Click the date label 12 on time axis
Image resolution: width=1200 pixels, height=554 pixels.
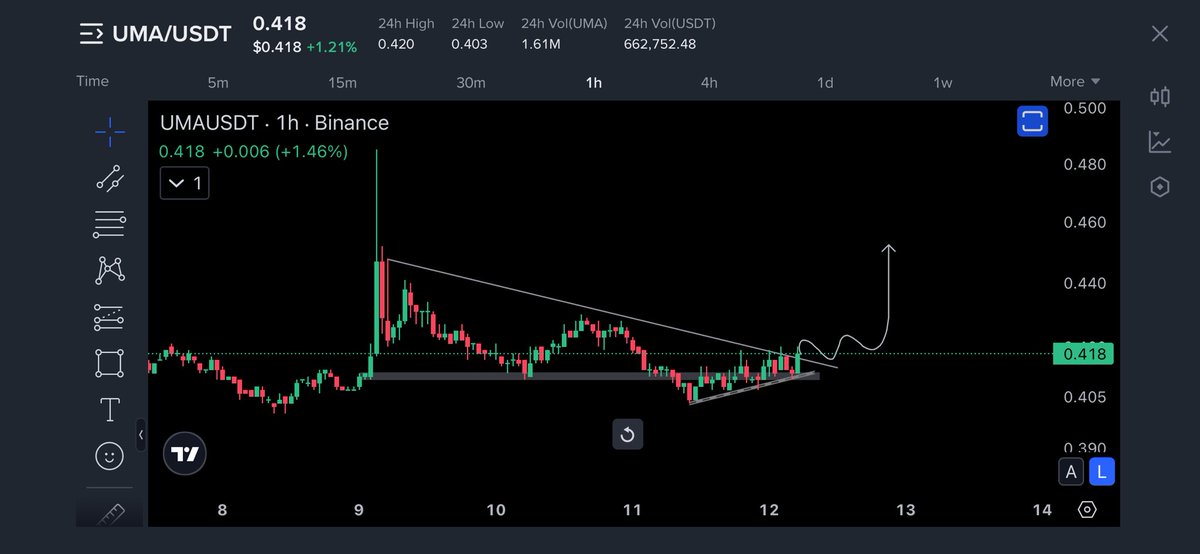tap(768, 510)
